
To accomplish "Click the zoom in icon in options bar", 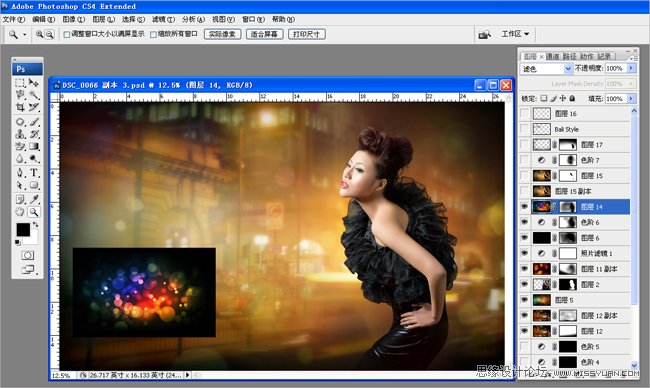I will [x=39, y=34].
